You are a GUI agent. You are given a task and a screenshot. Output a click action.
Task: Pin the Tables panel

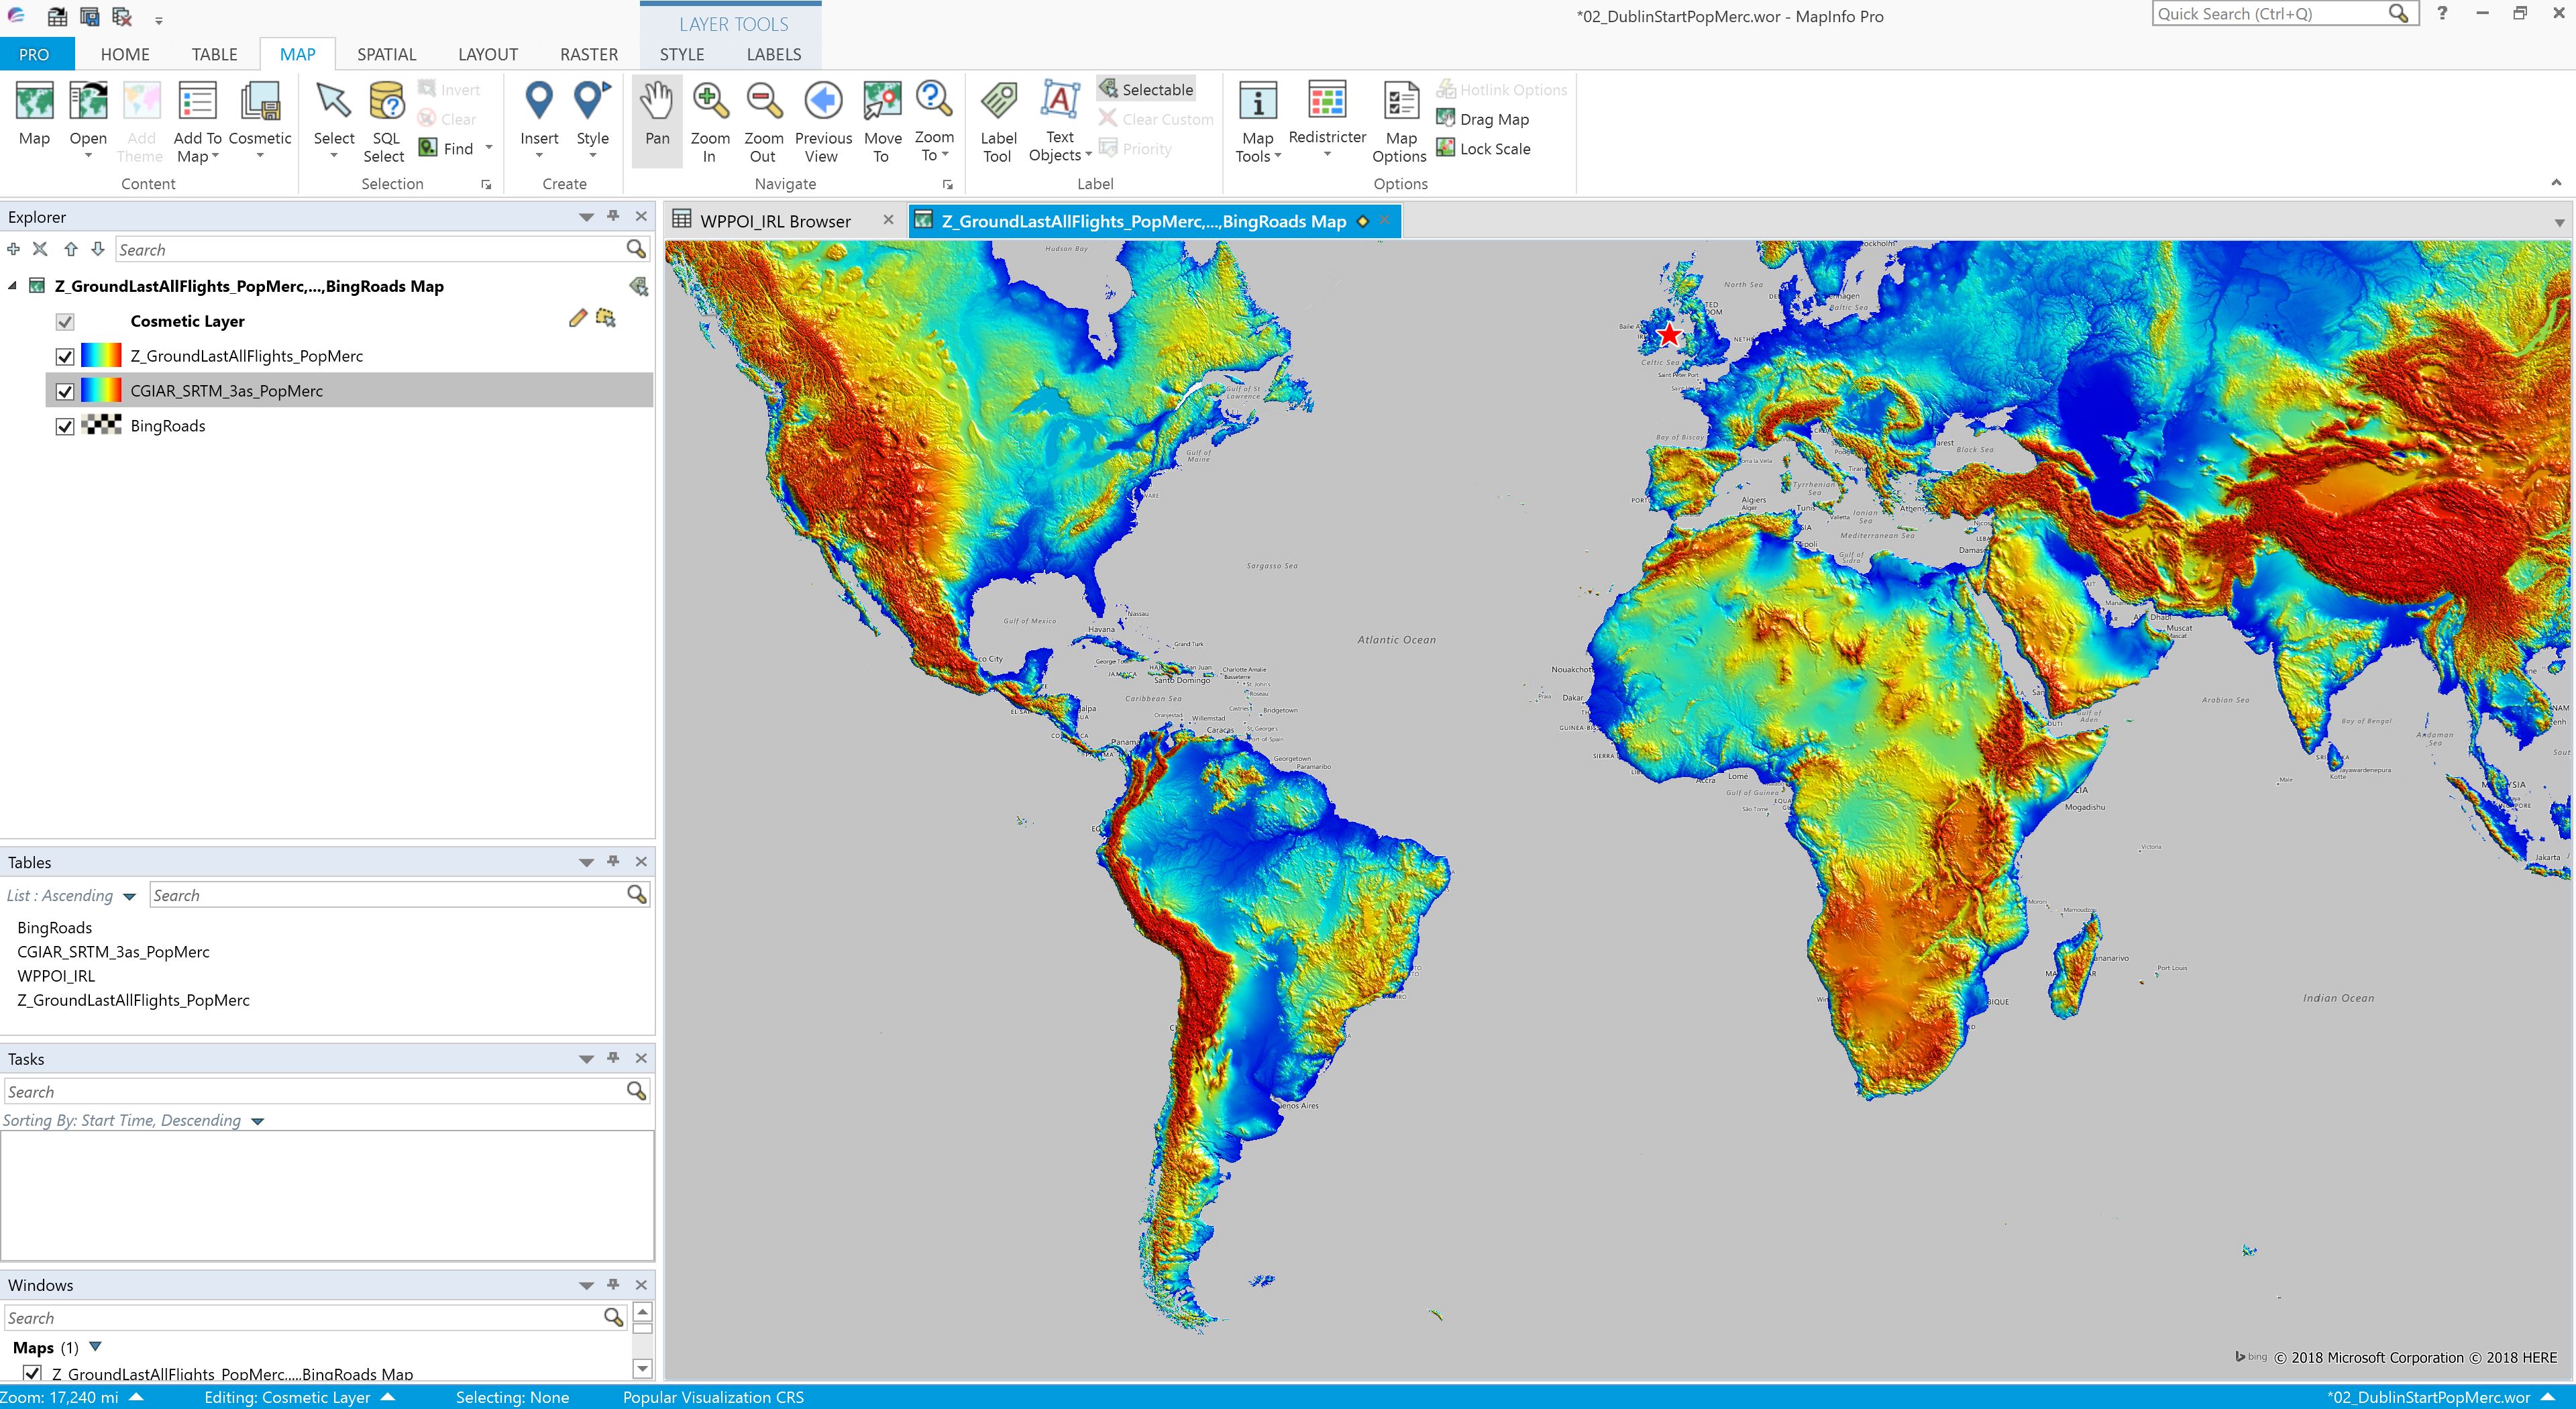[x=613, y=861]
